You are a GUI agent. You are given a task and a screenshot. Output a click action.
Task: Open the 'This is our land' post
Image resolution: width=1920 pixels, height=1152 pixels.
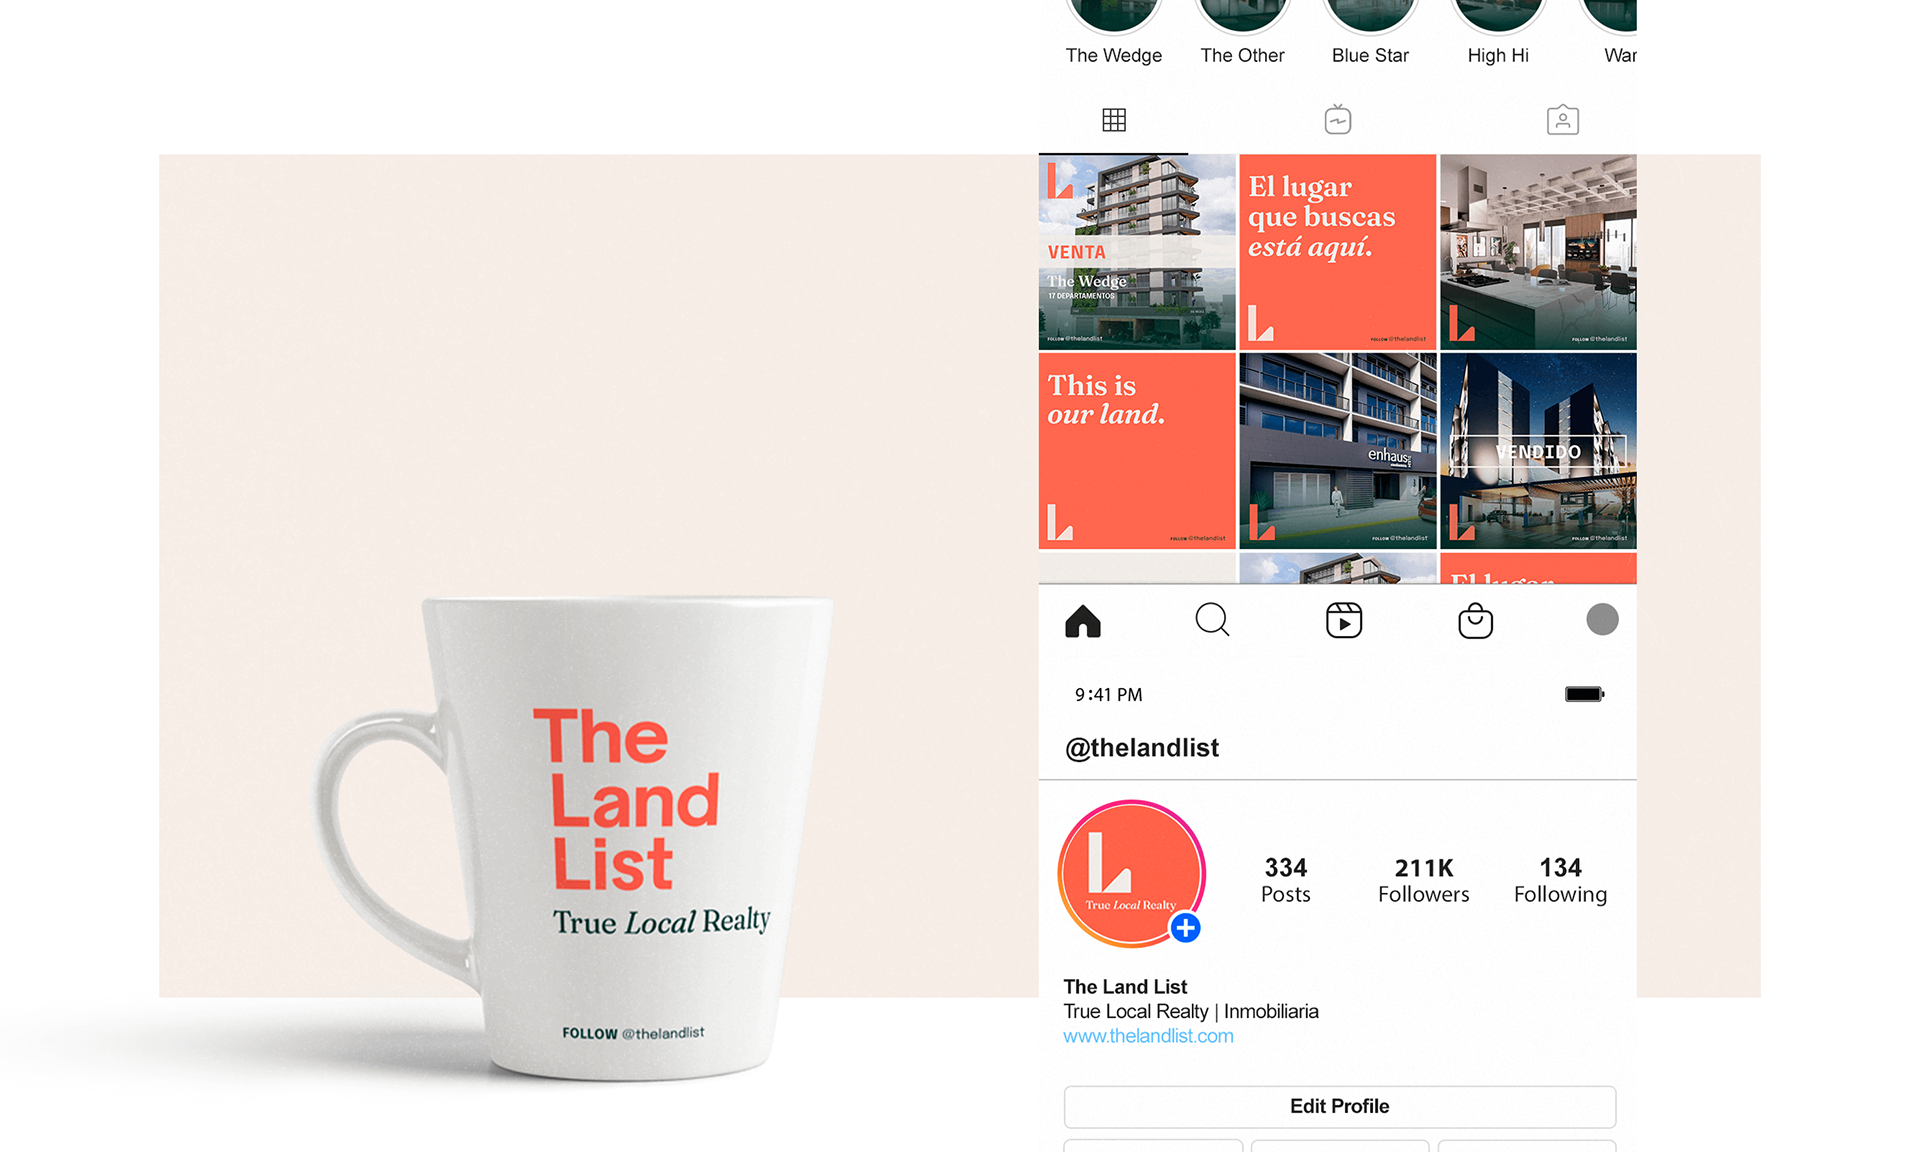[1137, 451]
